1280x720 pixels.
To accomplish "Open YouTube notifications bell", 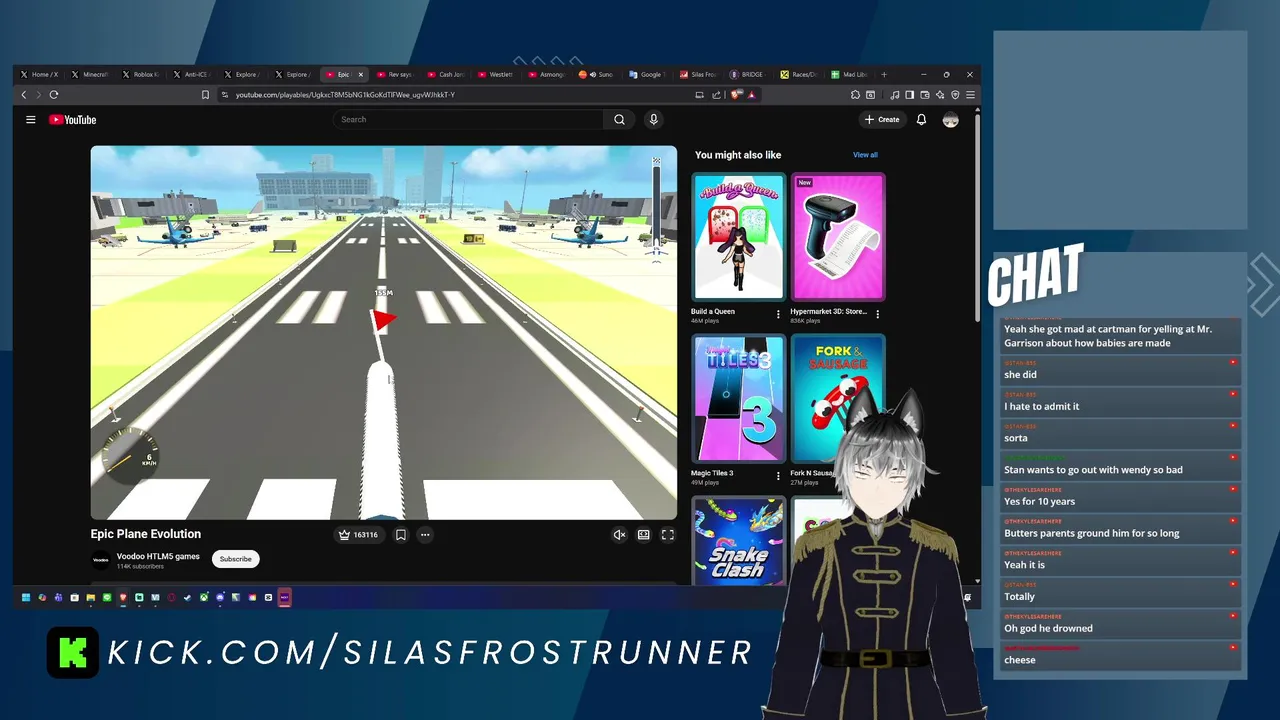I will pos(921,119).
